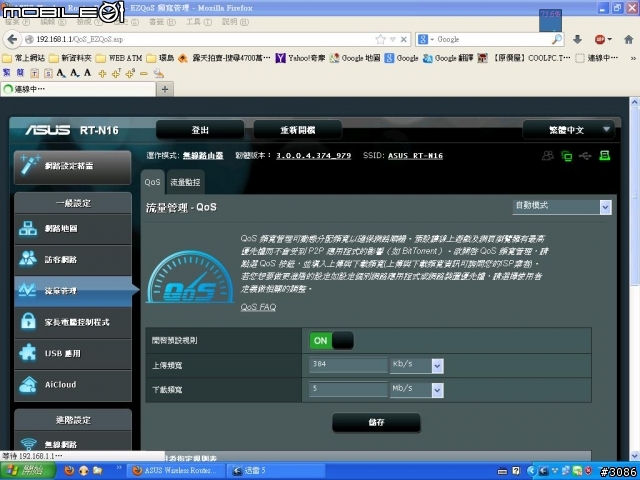Open the WEB ATM bookmark folder
This screenshot has height=480, width=640.
pos(119,58)
